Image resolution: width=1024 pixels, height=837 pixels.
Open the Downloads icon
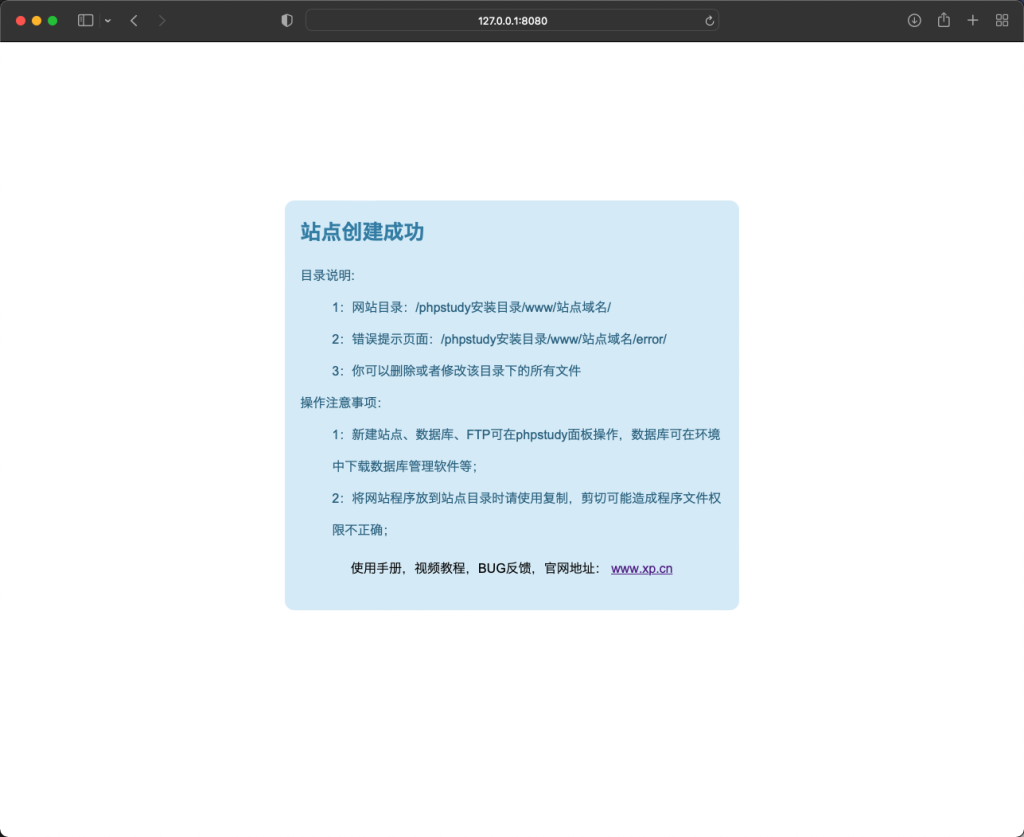914,20
